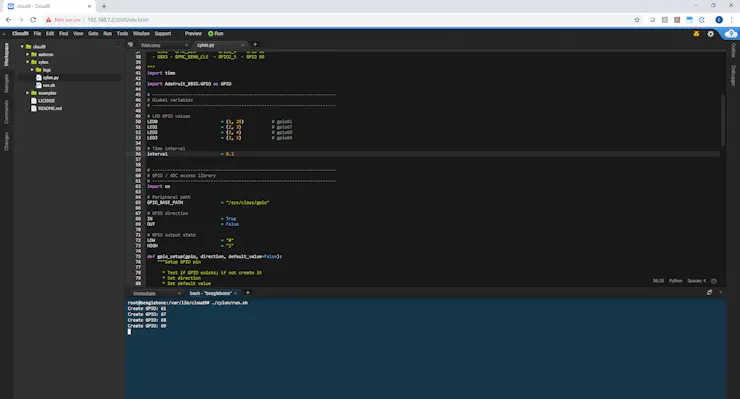
Task: Expand the examples folder
Action: coord(27,93)
